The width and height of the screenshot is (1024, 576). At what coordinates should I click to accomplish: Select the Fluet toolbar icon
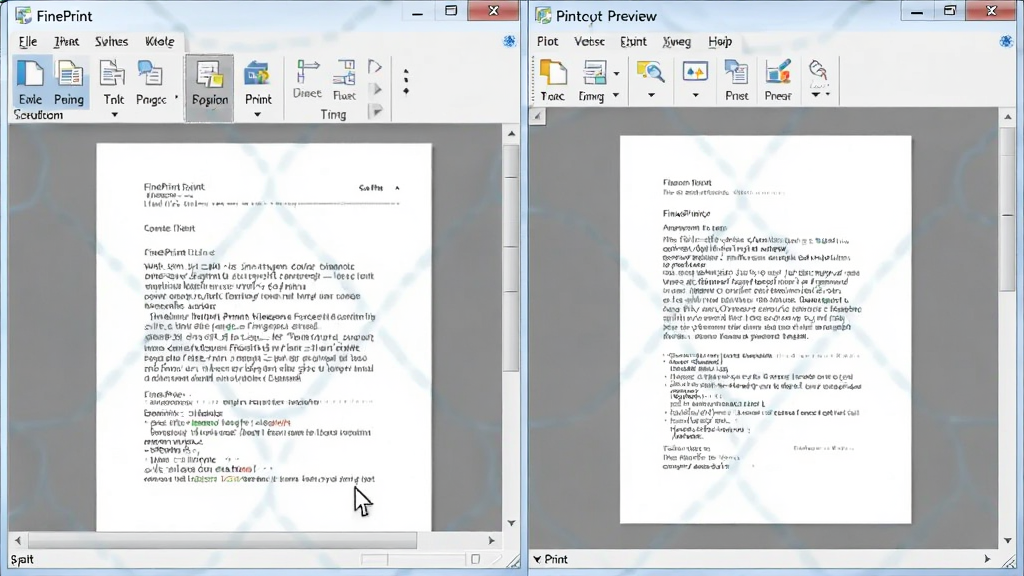(344, 80)
